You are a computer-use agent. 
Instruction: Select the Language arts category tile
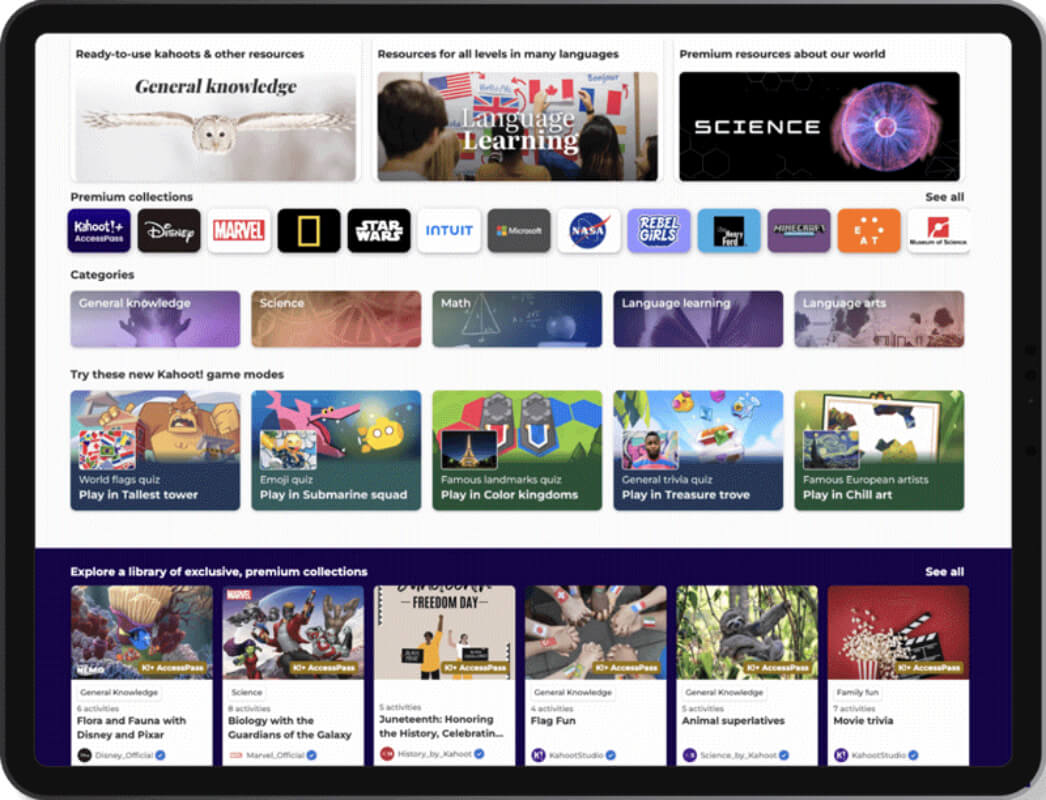pos(879,319)
